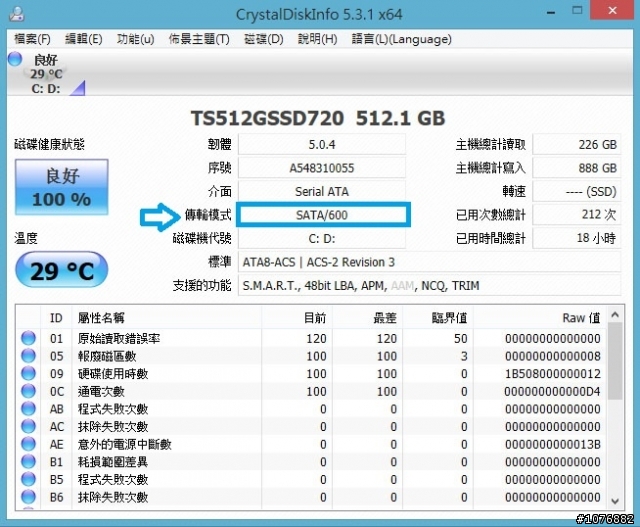Click the ID cell B6 in the table
Viewport: 640px width, 527px height.
56,497
